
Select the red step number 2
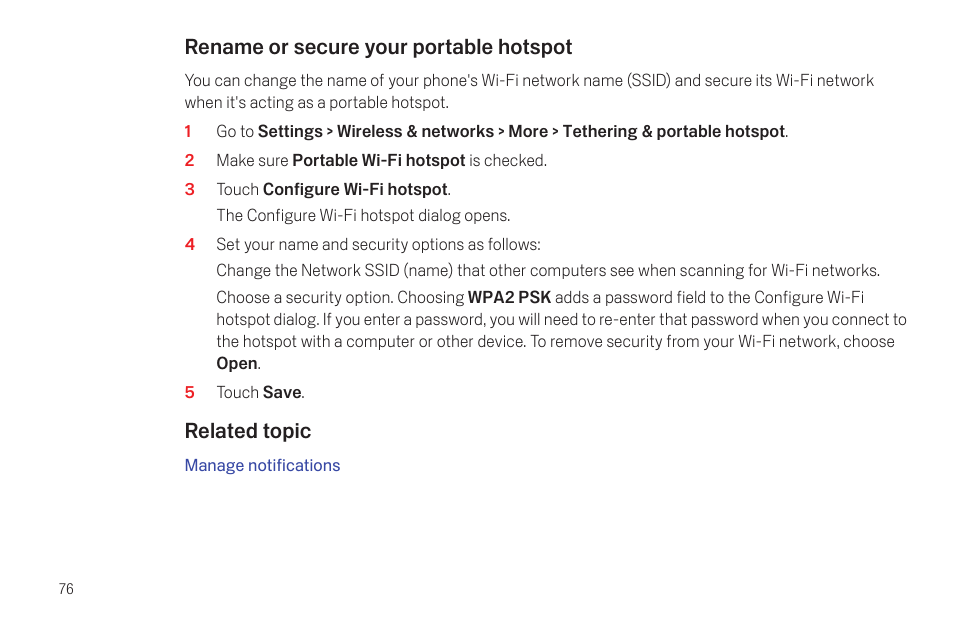pyautogui.click(x=189, y=161)
